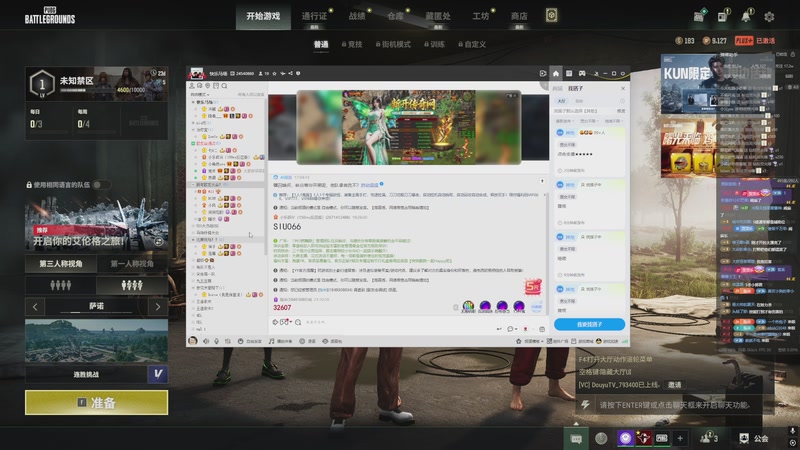Close the 找搭子 side panel

pos(623,88)
